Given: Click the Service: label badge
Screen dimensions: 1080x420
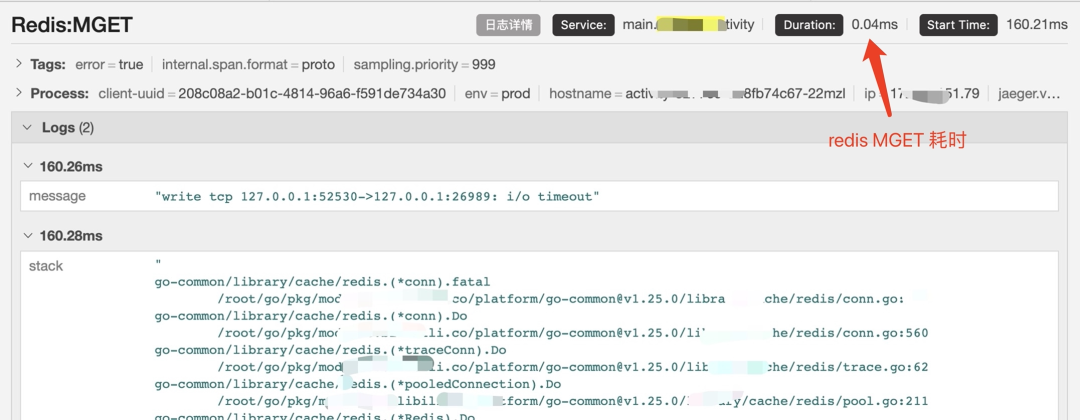Looking at the screenshot, I should click(583, 25).
